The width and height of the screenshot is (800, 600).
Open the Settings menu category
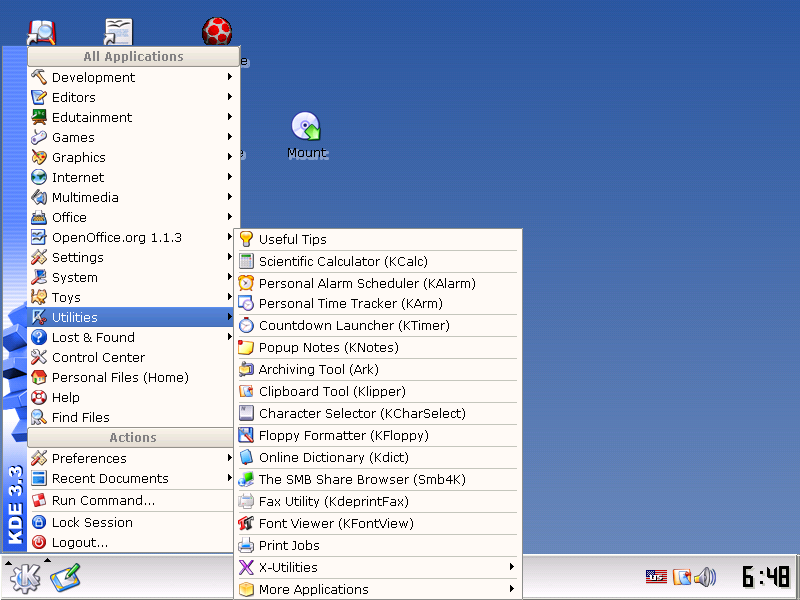click(x=131, y=257)
